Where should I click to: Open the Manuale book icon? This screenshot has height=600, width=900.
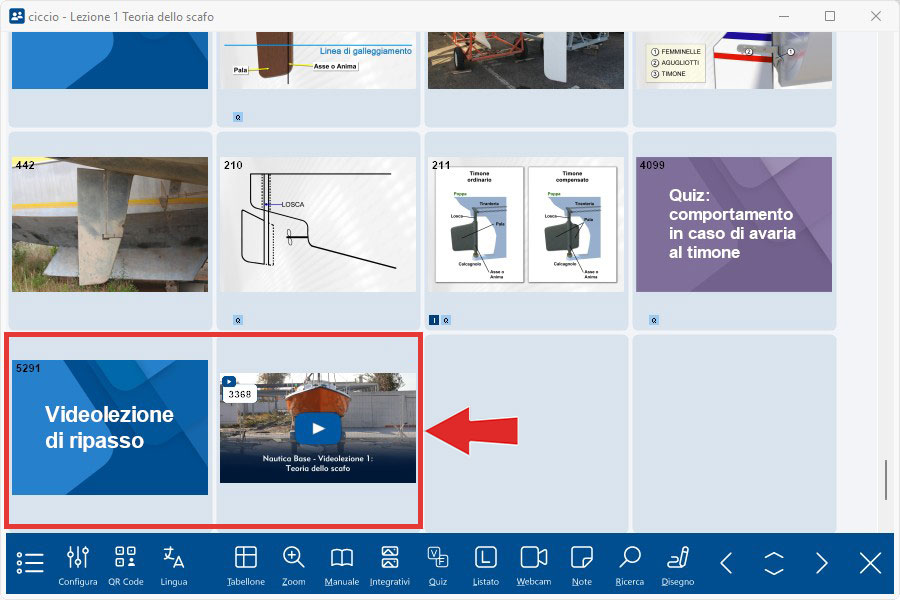pyautogui.click(x=342, y=563)
